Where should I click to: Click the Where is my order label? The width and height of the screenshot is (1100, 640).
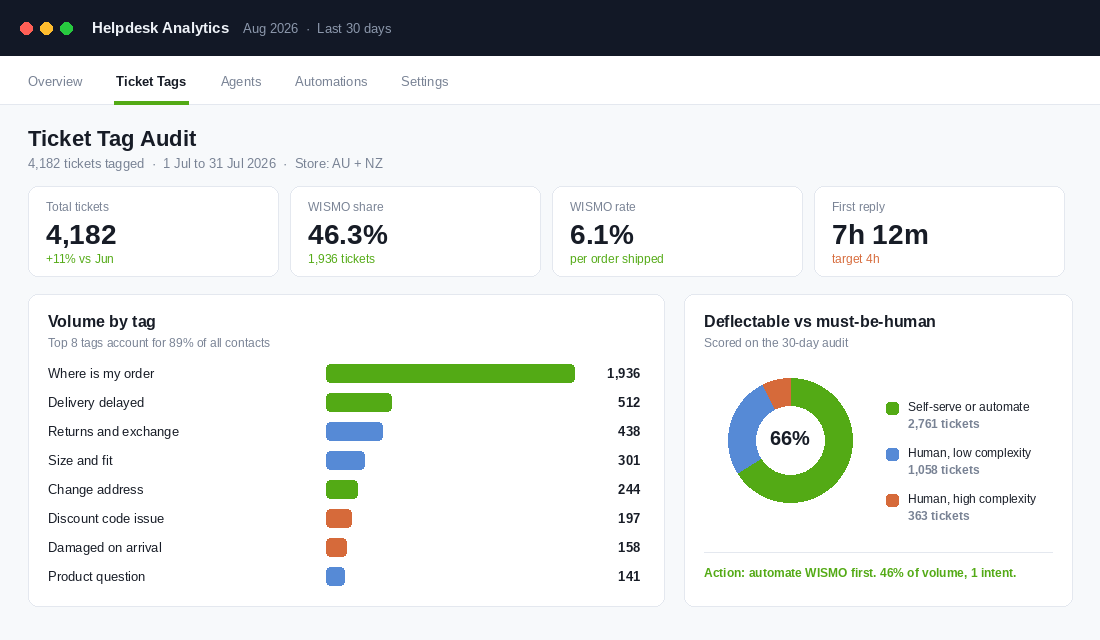(101, 373)
